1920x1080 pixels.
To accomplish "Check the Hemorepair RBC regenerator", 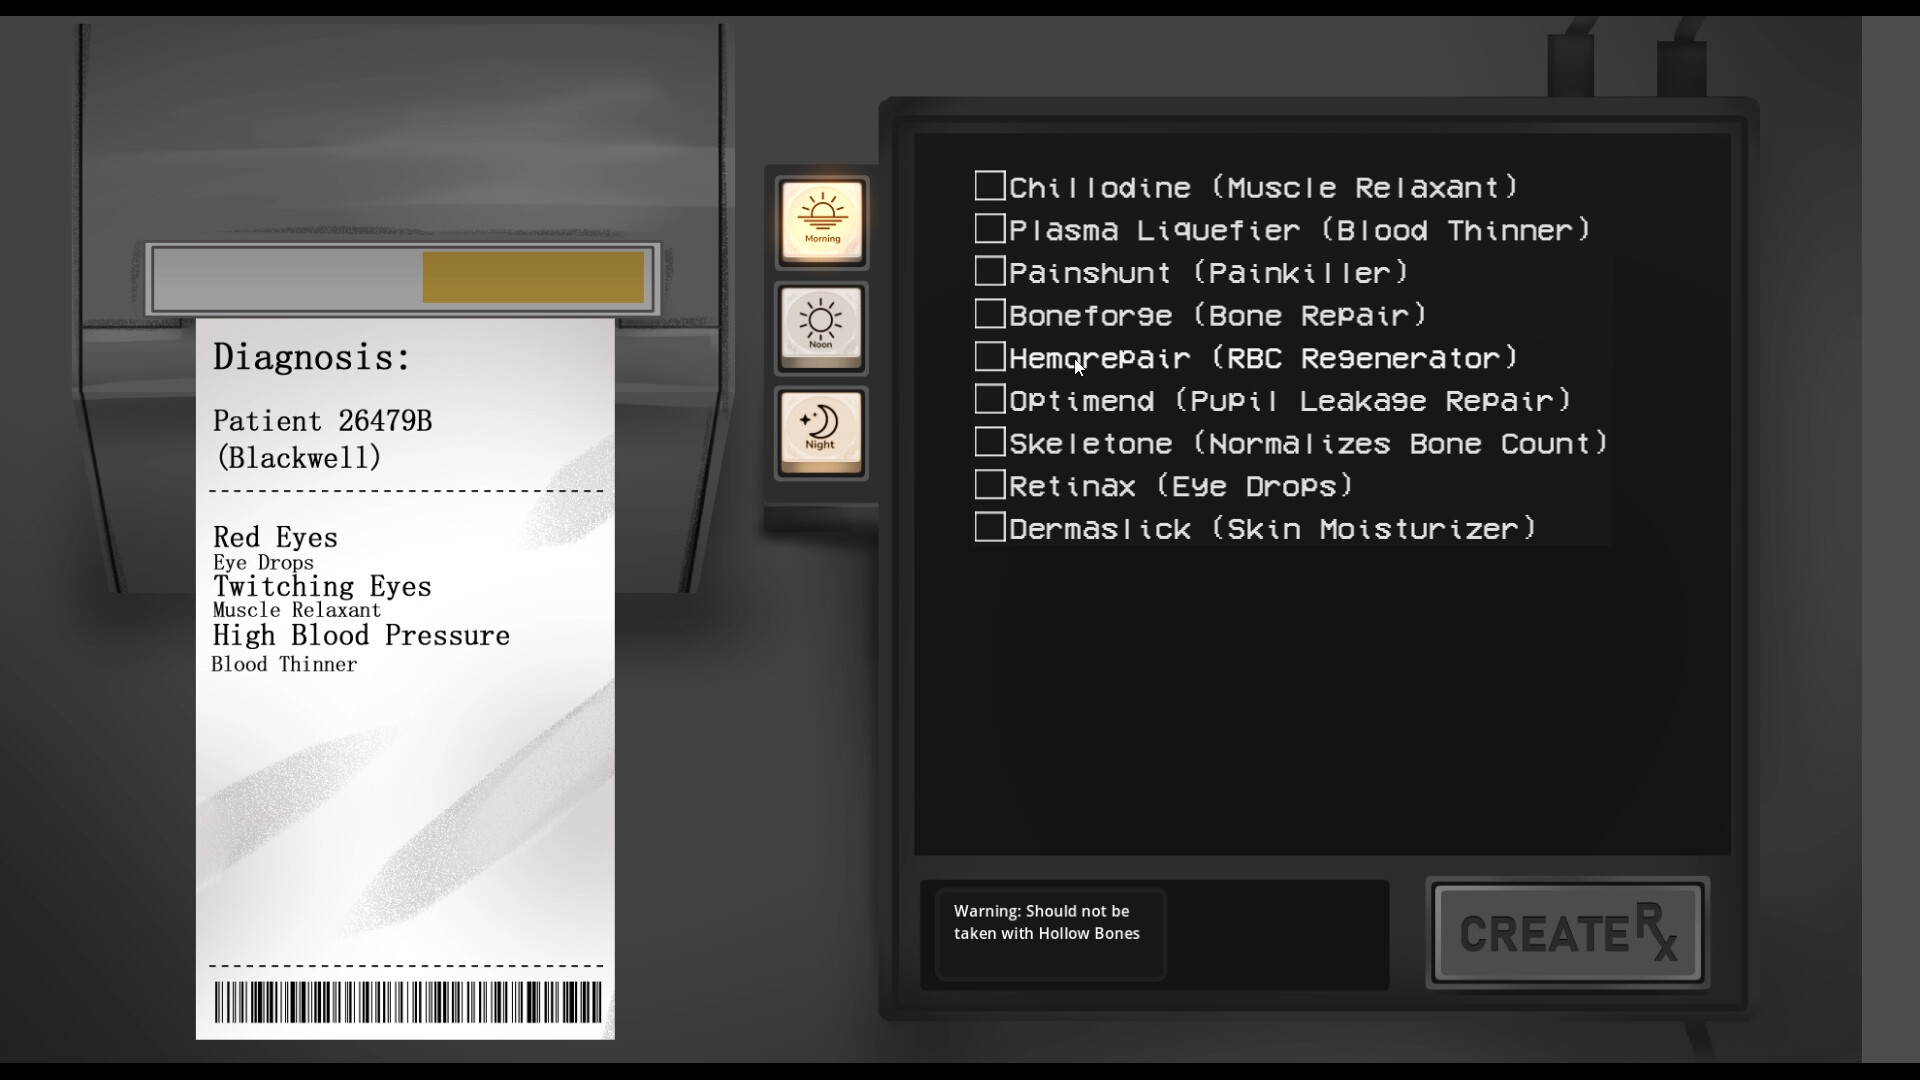I will coord(990,356).
